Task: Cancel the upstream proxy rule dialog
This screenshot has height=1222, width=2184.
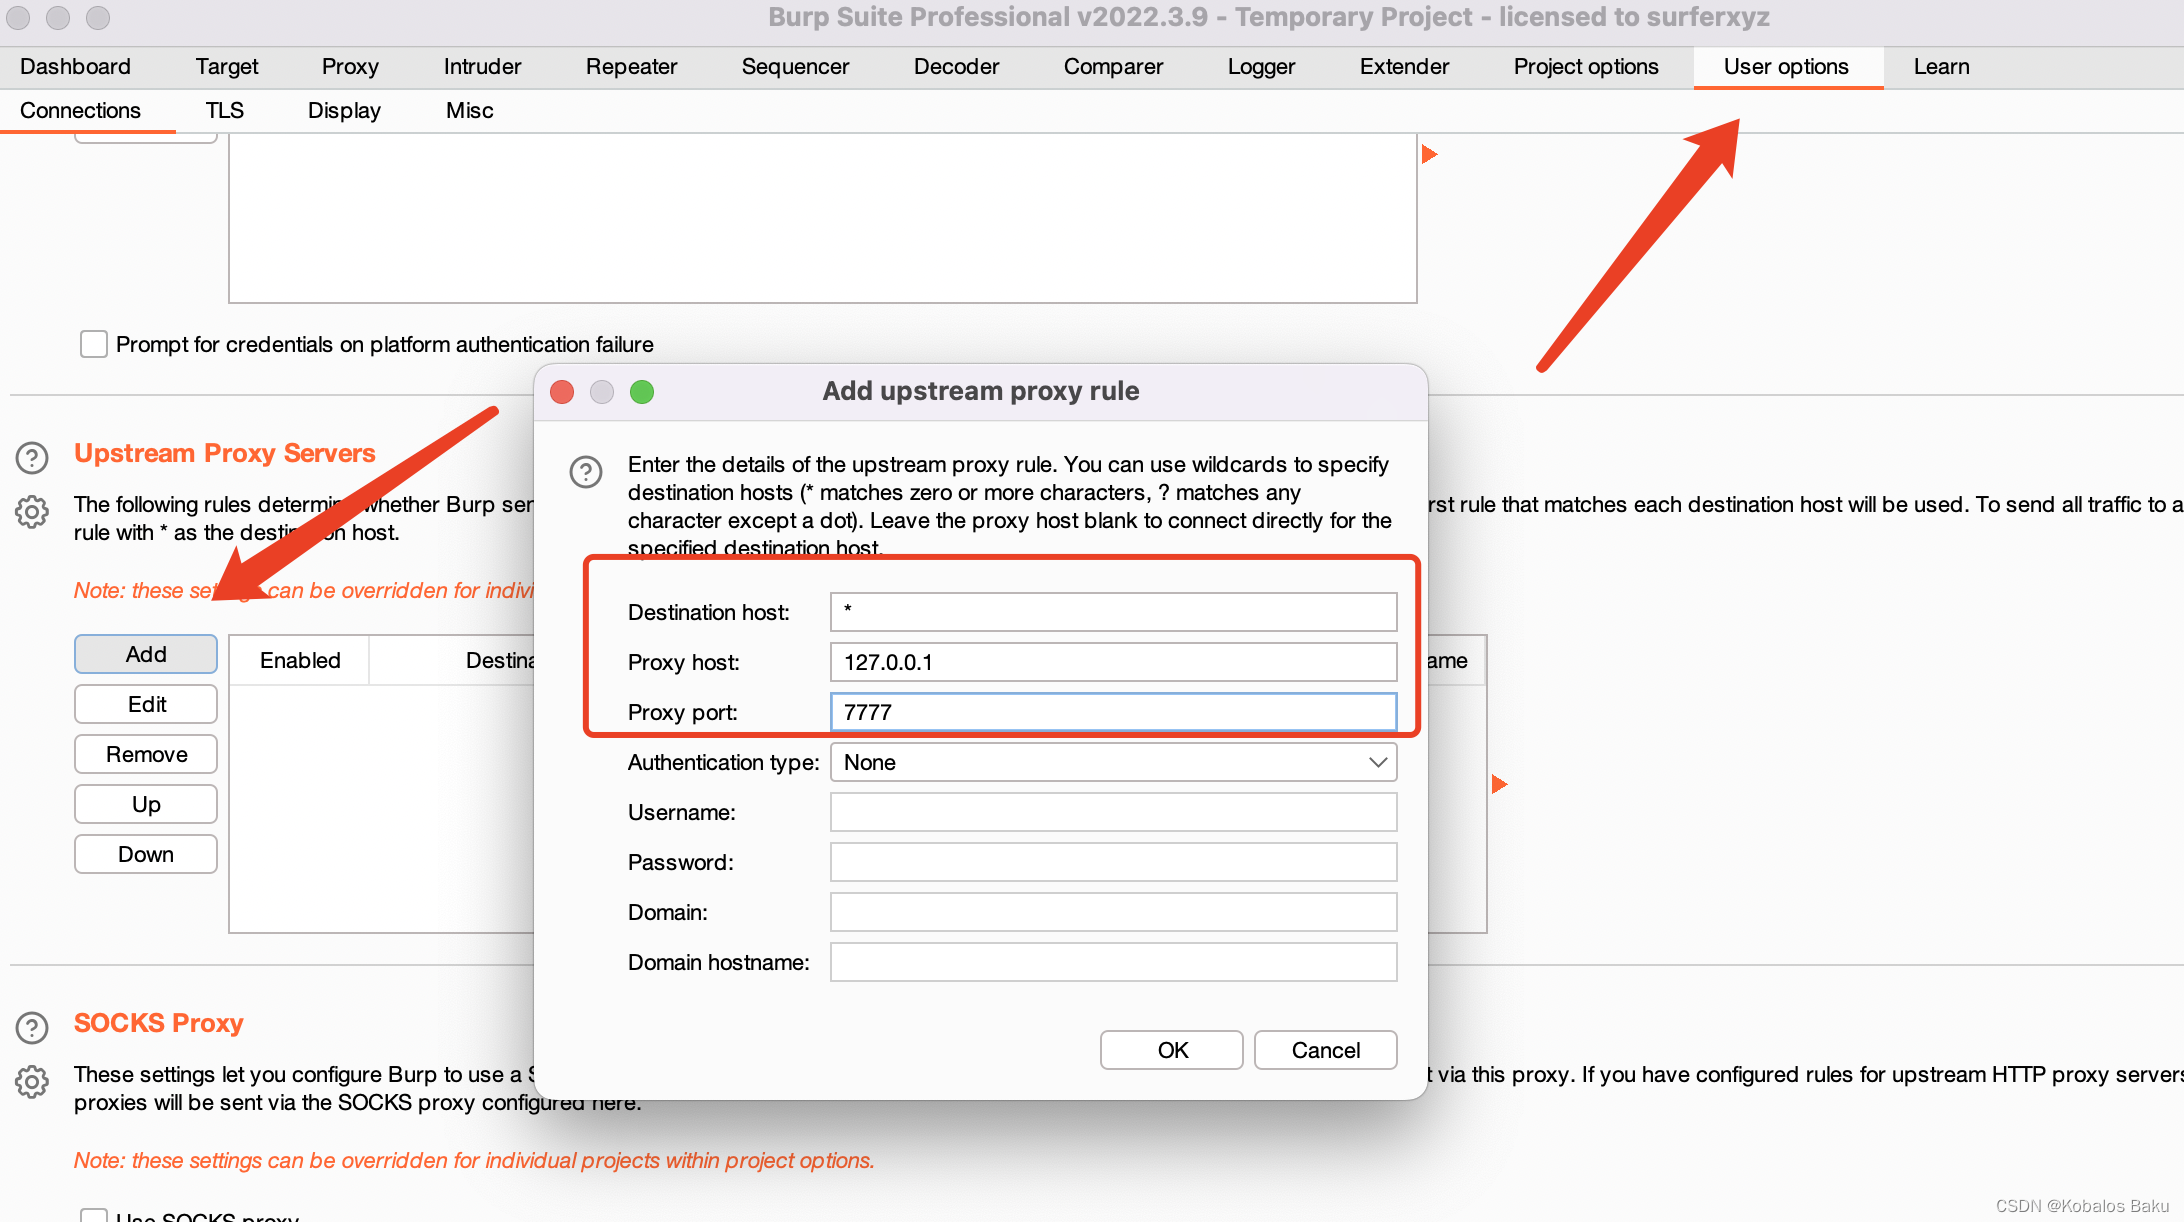Action: click(x=1326, y=1050)
